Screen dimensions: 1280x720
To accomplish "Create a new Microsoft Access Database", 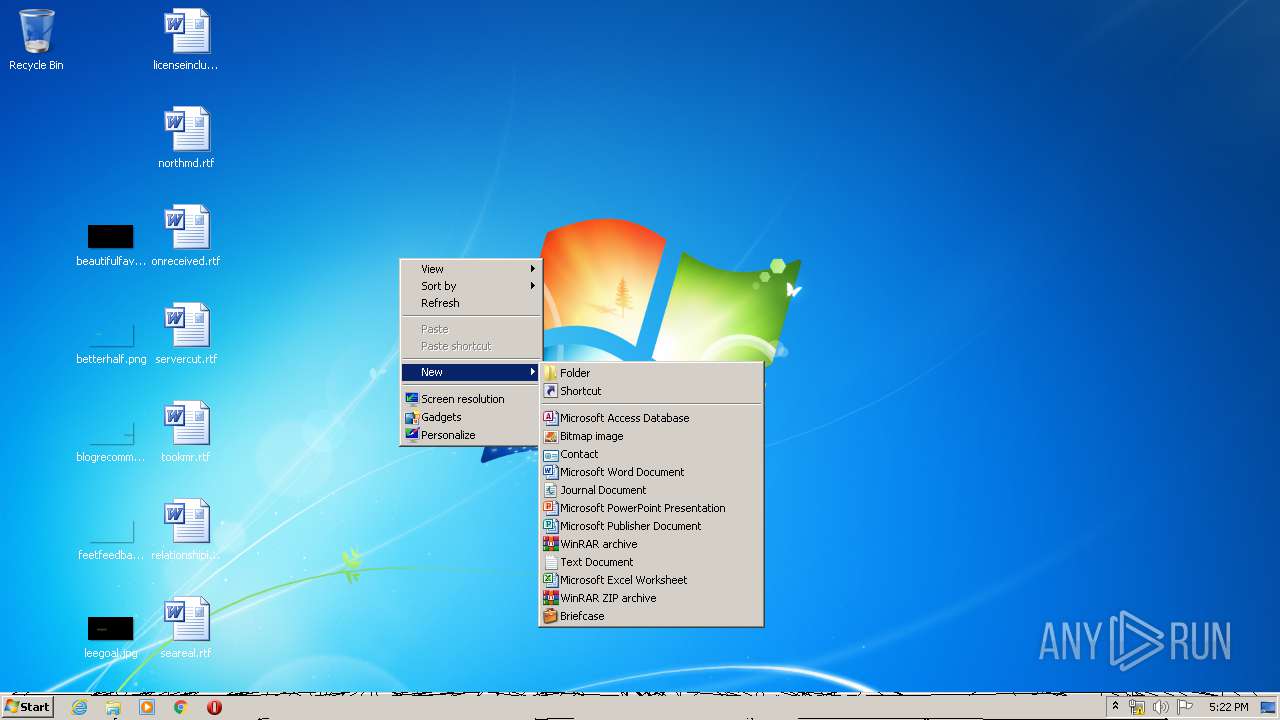I will point(651,418).
